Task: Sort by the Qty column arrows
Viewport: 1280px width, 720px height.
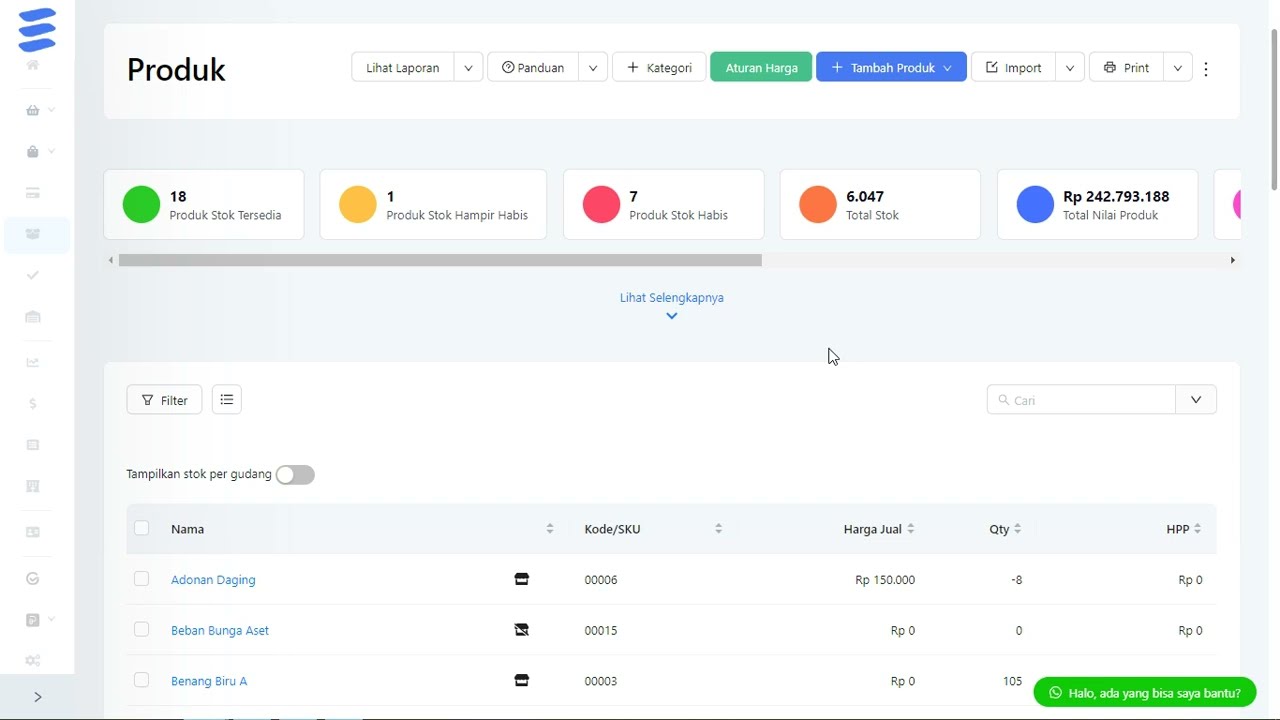Action: 1017,529
